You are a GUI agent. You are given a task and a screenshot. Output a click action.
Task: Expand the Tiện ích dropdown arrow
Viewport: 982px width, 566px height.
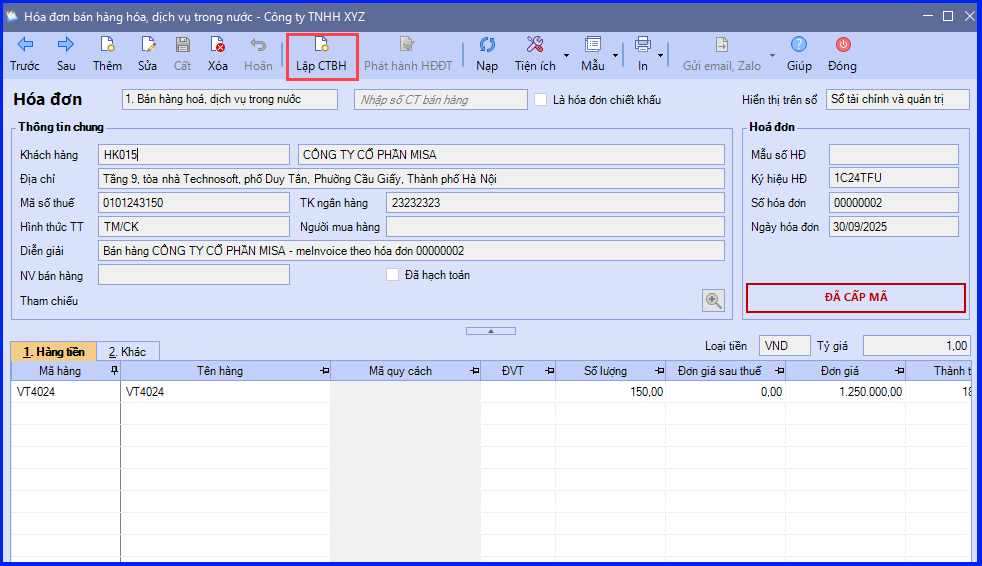566,56
